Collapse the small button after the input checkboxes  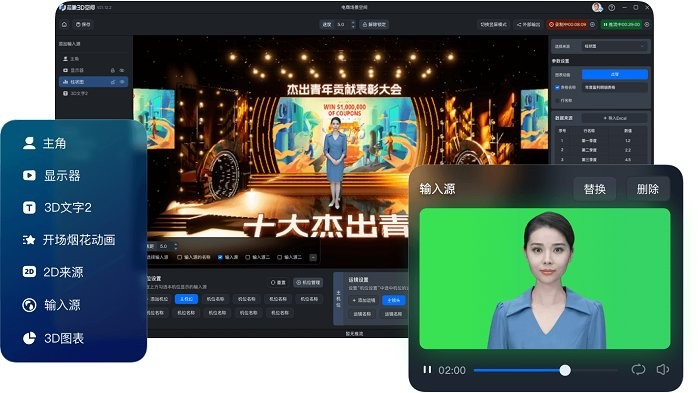[x=313, y=257]
